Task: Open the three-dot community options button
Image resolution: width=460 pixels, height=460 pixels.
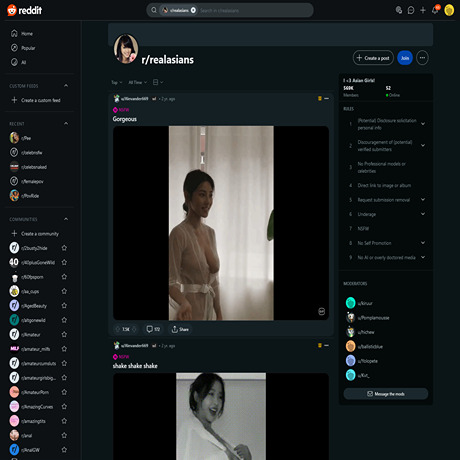Action: pyautogui.click(x=422, y=58)
